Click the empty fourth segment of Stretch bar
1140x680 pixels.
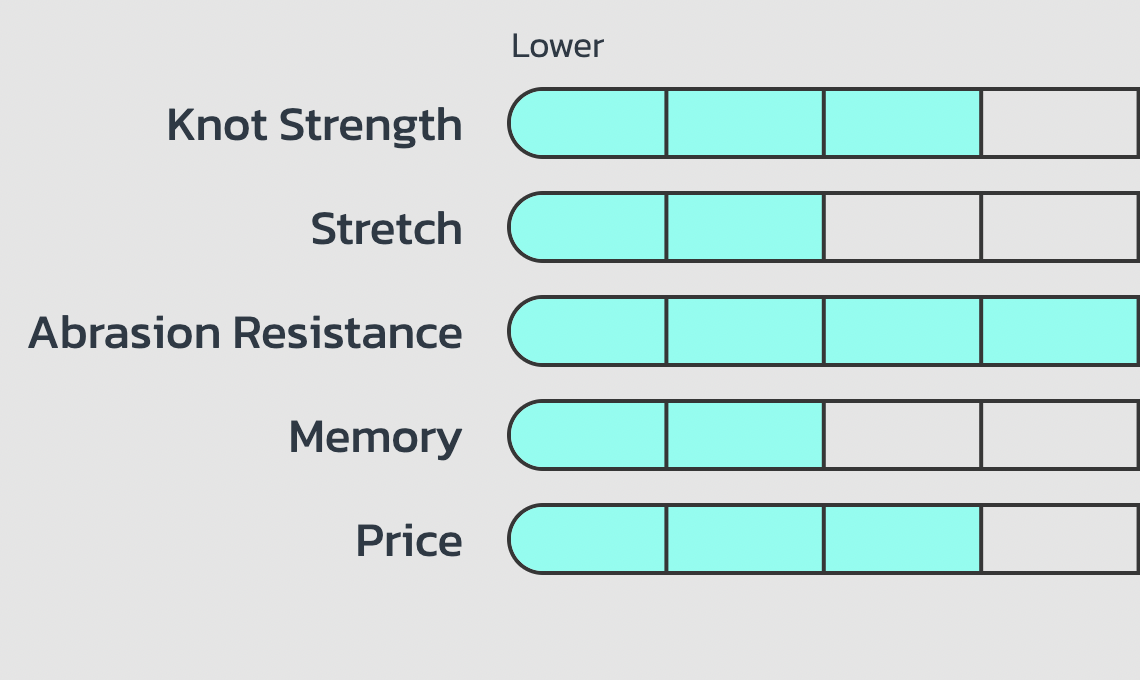pos(1060,227)
